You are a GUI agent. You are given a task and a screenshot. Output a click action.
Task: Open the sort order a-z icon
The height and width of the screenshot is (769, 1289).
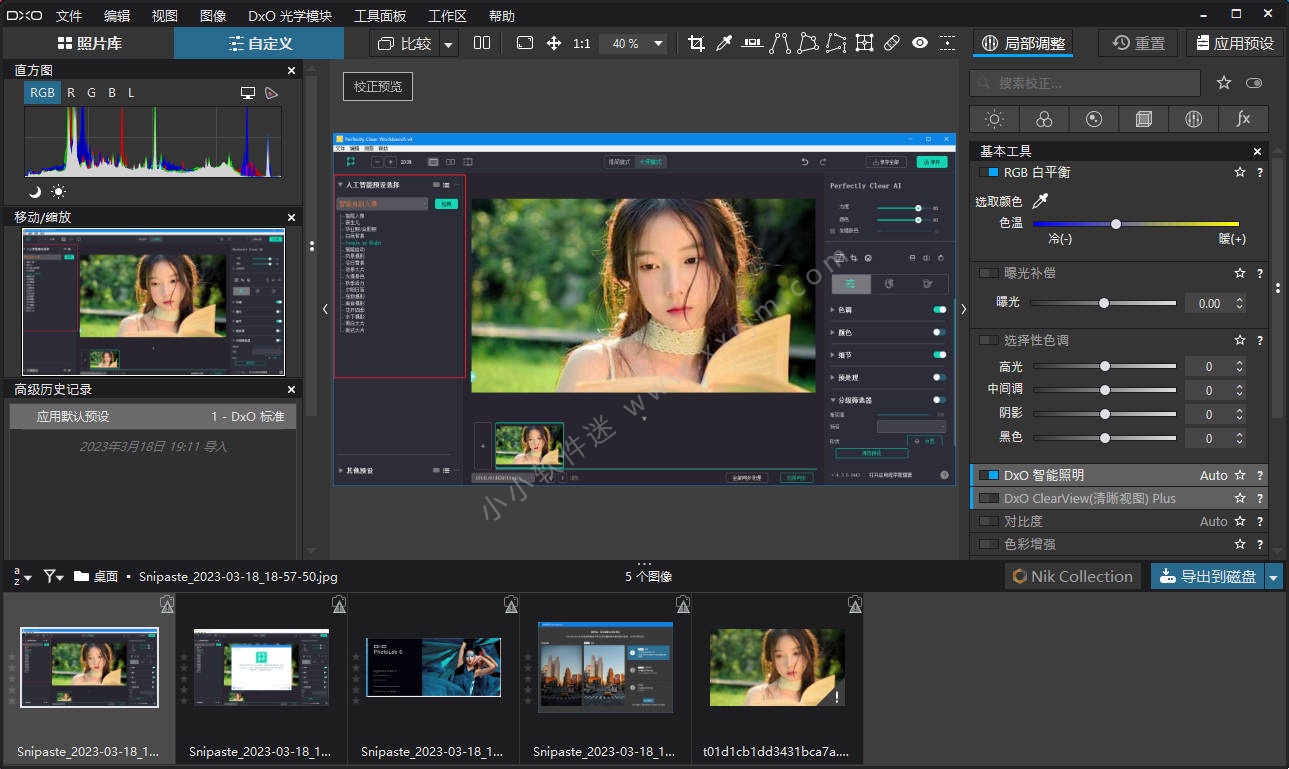tap(21, 576)
